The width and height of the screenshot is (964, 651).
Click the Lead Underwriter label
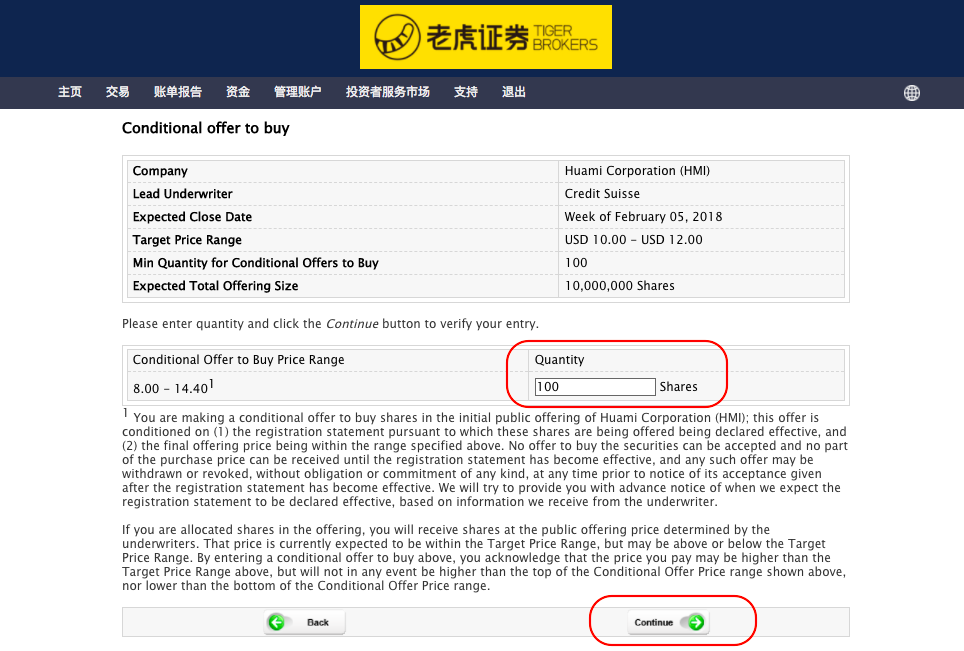coord(183,194)
